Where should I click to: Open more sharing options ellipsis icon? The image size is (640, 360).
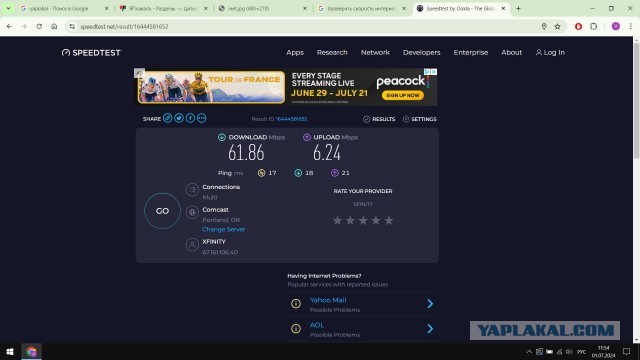pyautogui.click(x=202, y=118)
